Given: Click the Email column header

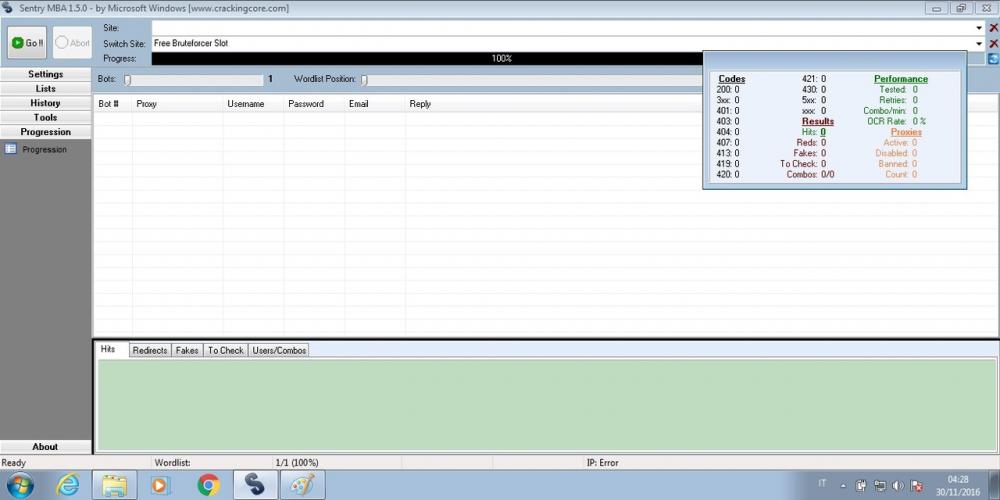Looking at the screenshot, I should pos(374,103).
